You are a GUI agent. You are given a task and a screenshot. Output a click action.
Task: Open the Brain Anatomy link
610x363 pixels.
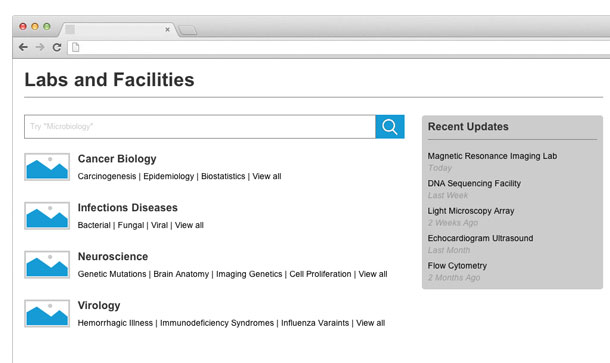[x=181, y=274]
